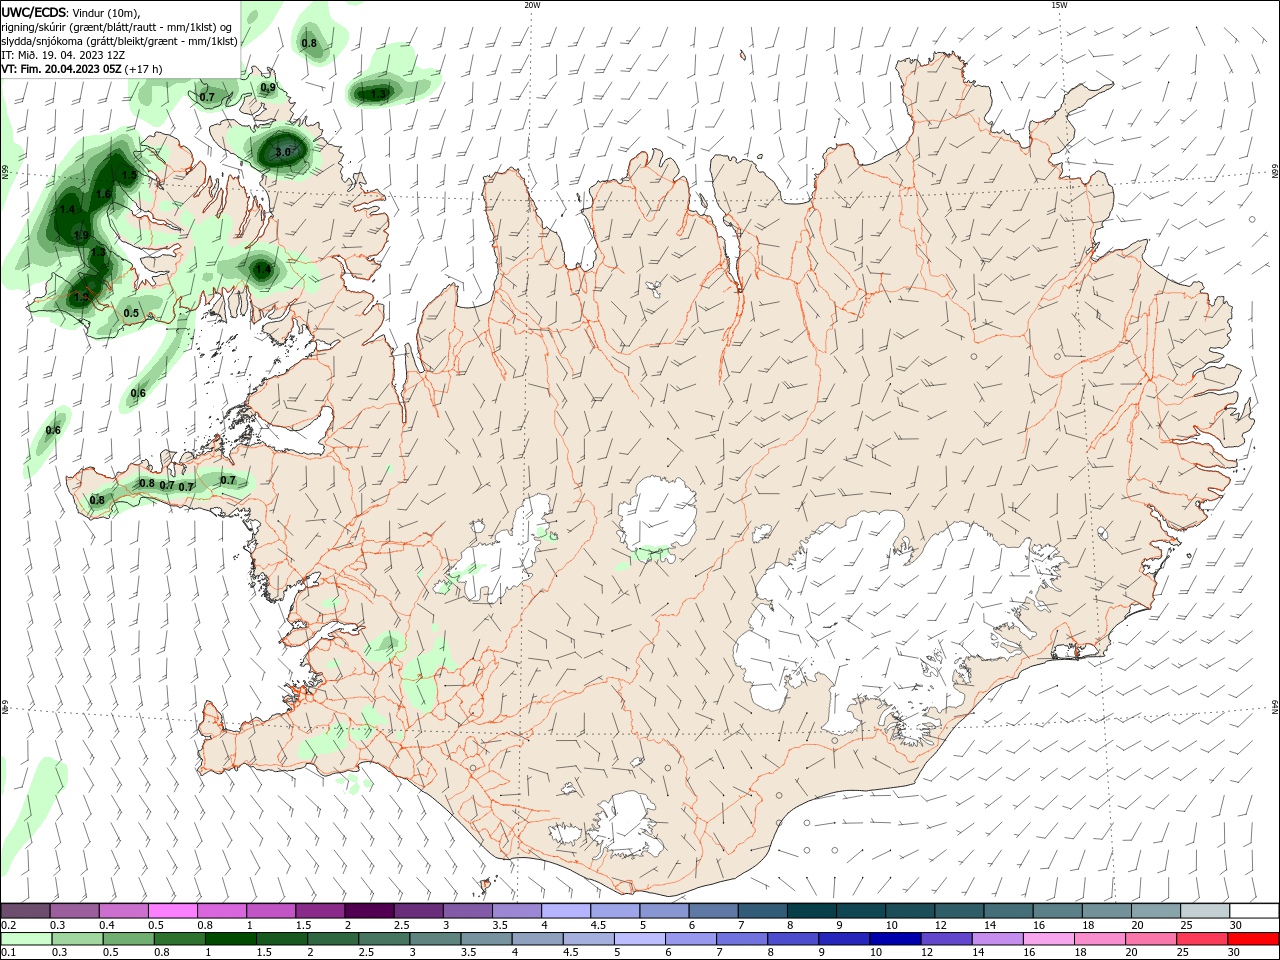Click the '(+17 h)' forecast offset text
The image size is (1280, 960).
point(144,69)
